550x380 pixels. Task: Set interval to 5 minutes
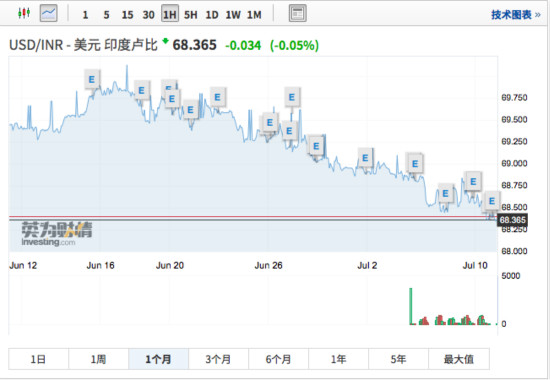(x=106, y=15)
